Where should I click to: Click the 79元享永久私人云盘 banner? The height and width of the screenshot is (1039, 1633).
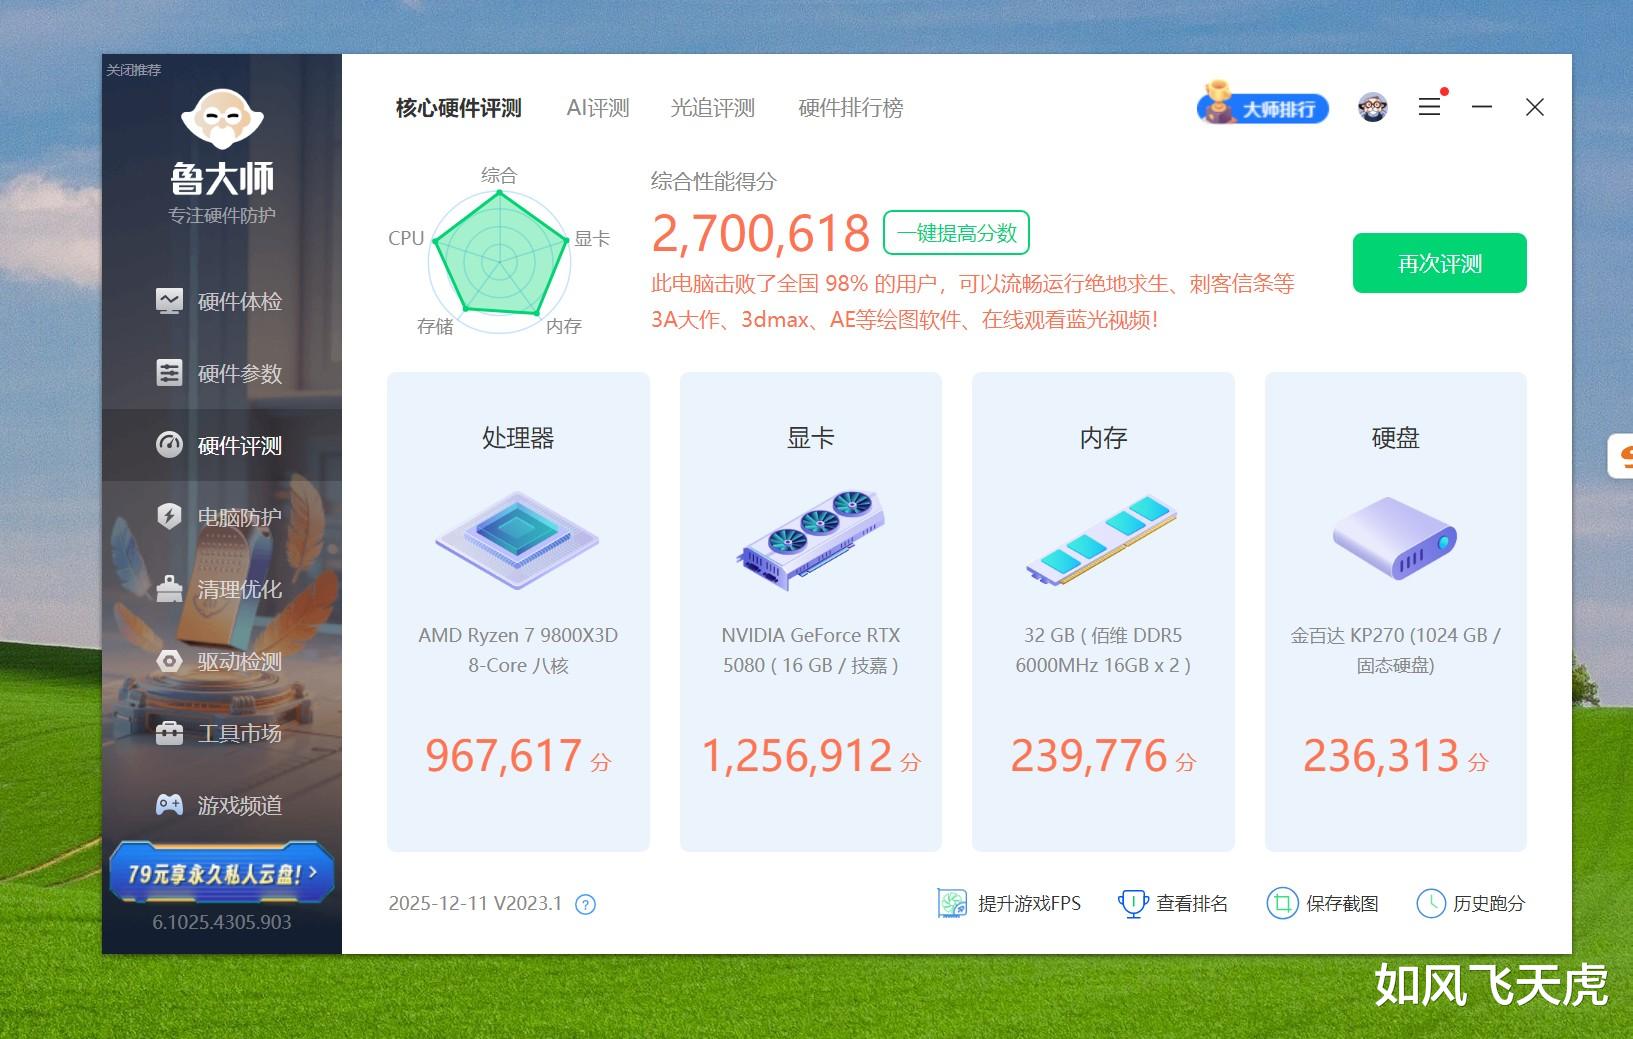click(221, 872)
